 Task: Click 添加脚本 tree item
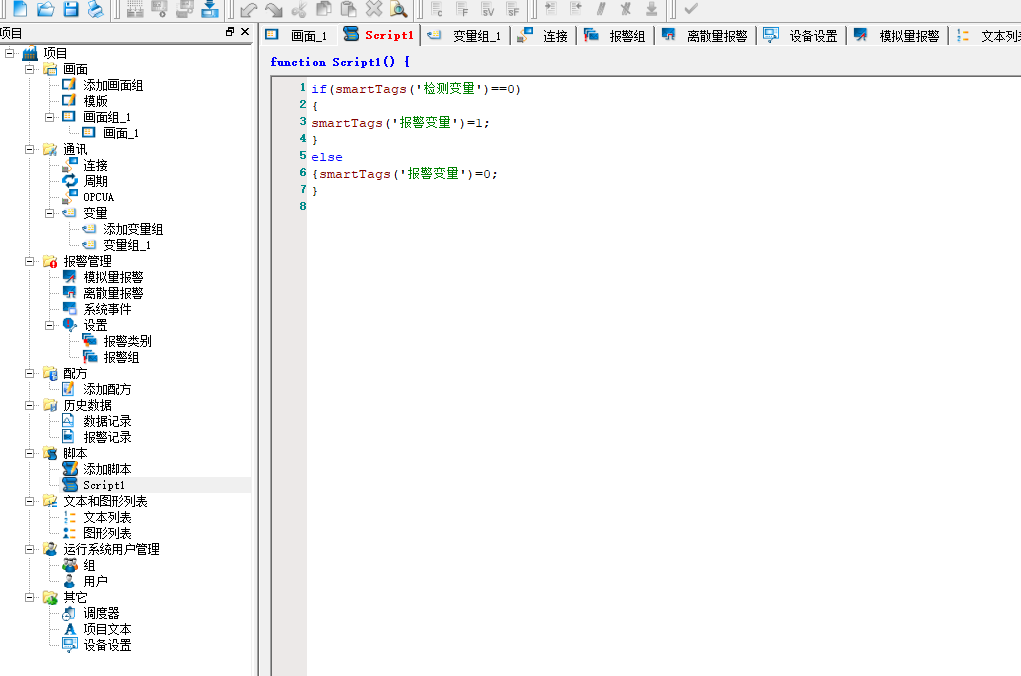[x=107, y=469]
